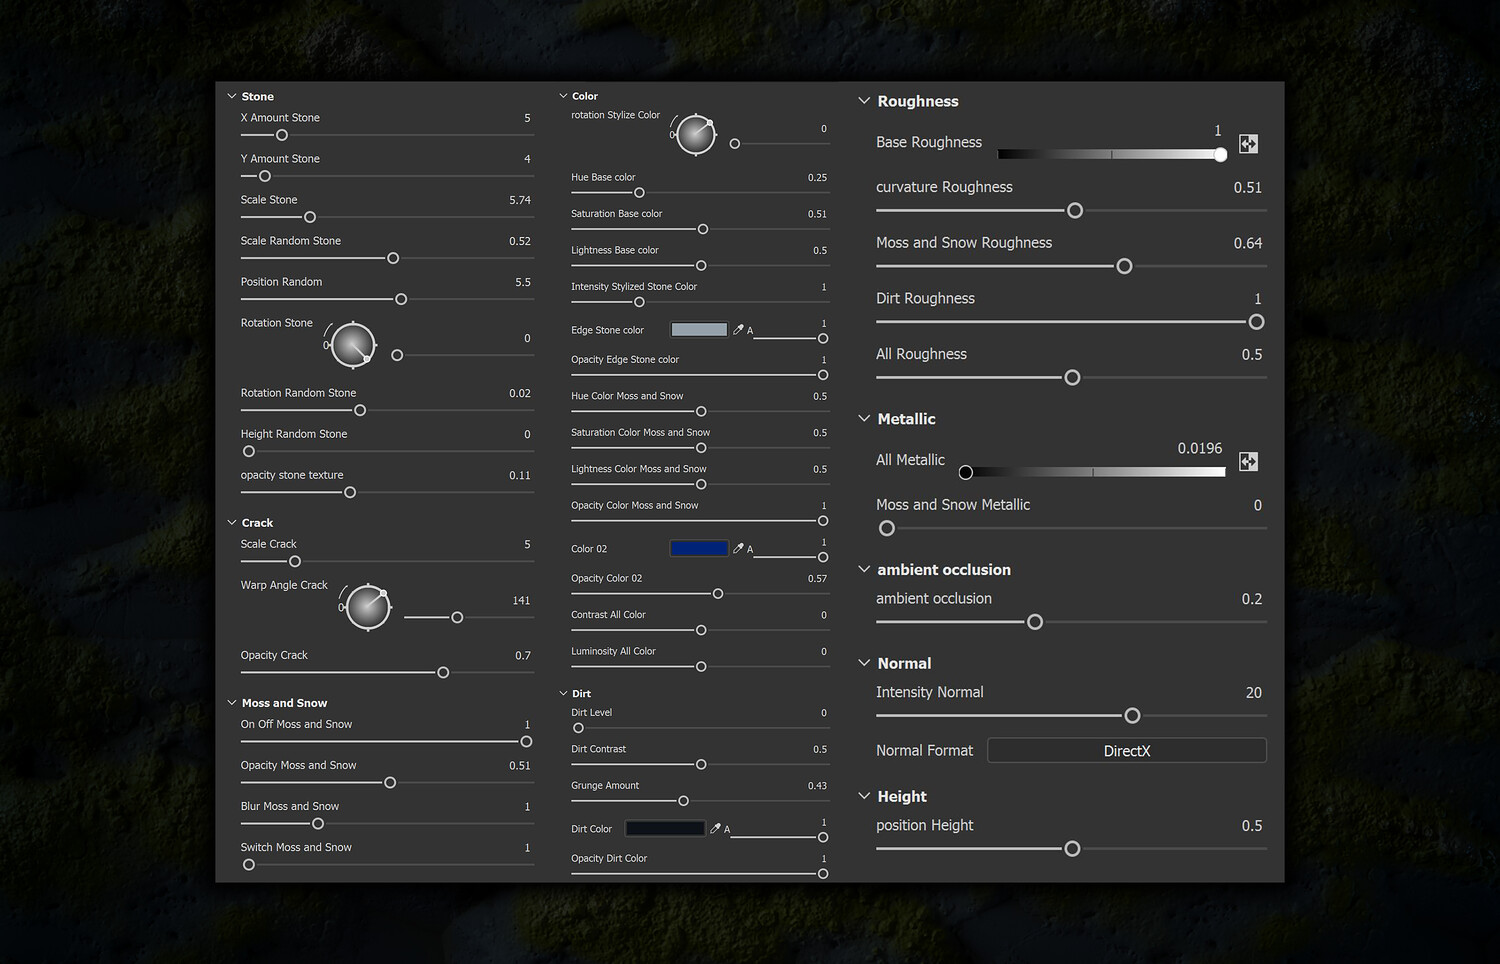Screen dimensions: 1500x964
Task: Click the All Metallic gradient slider handle
Action: tap(966, 472)
